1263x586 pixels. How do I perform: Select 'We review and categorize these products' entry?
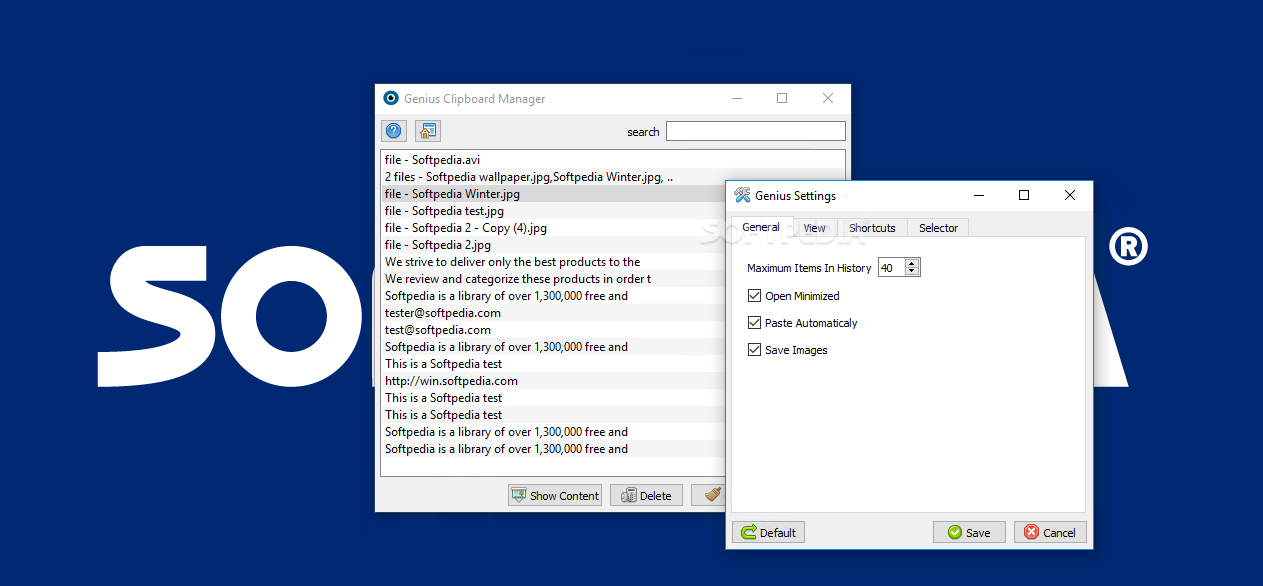click(x=554, y=279)
